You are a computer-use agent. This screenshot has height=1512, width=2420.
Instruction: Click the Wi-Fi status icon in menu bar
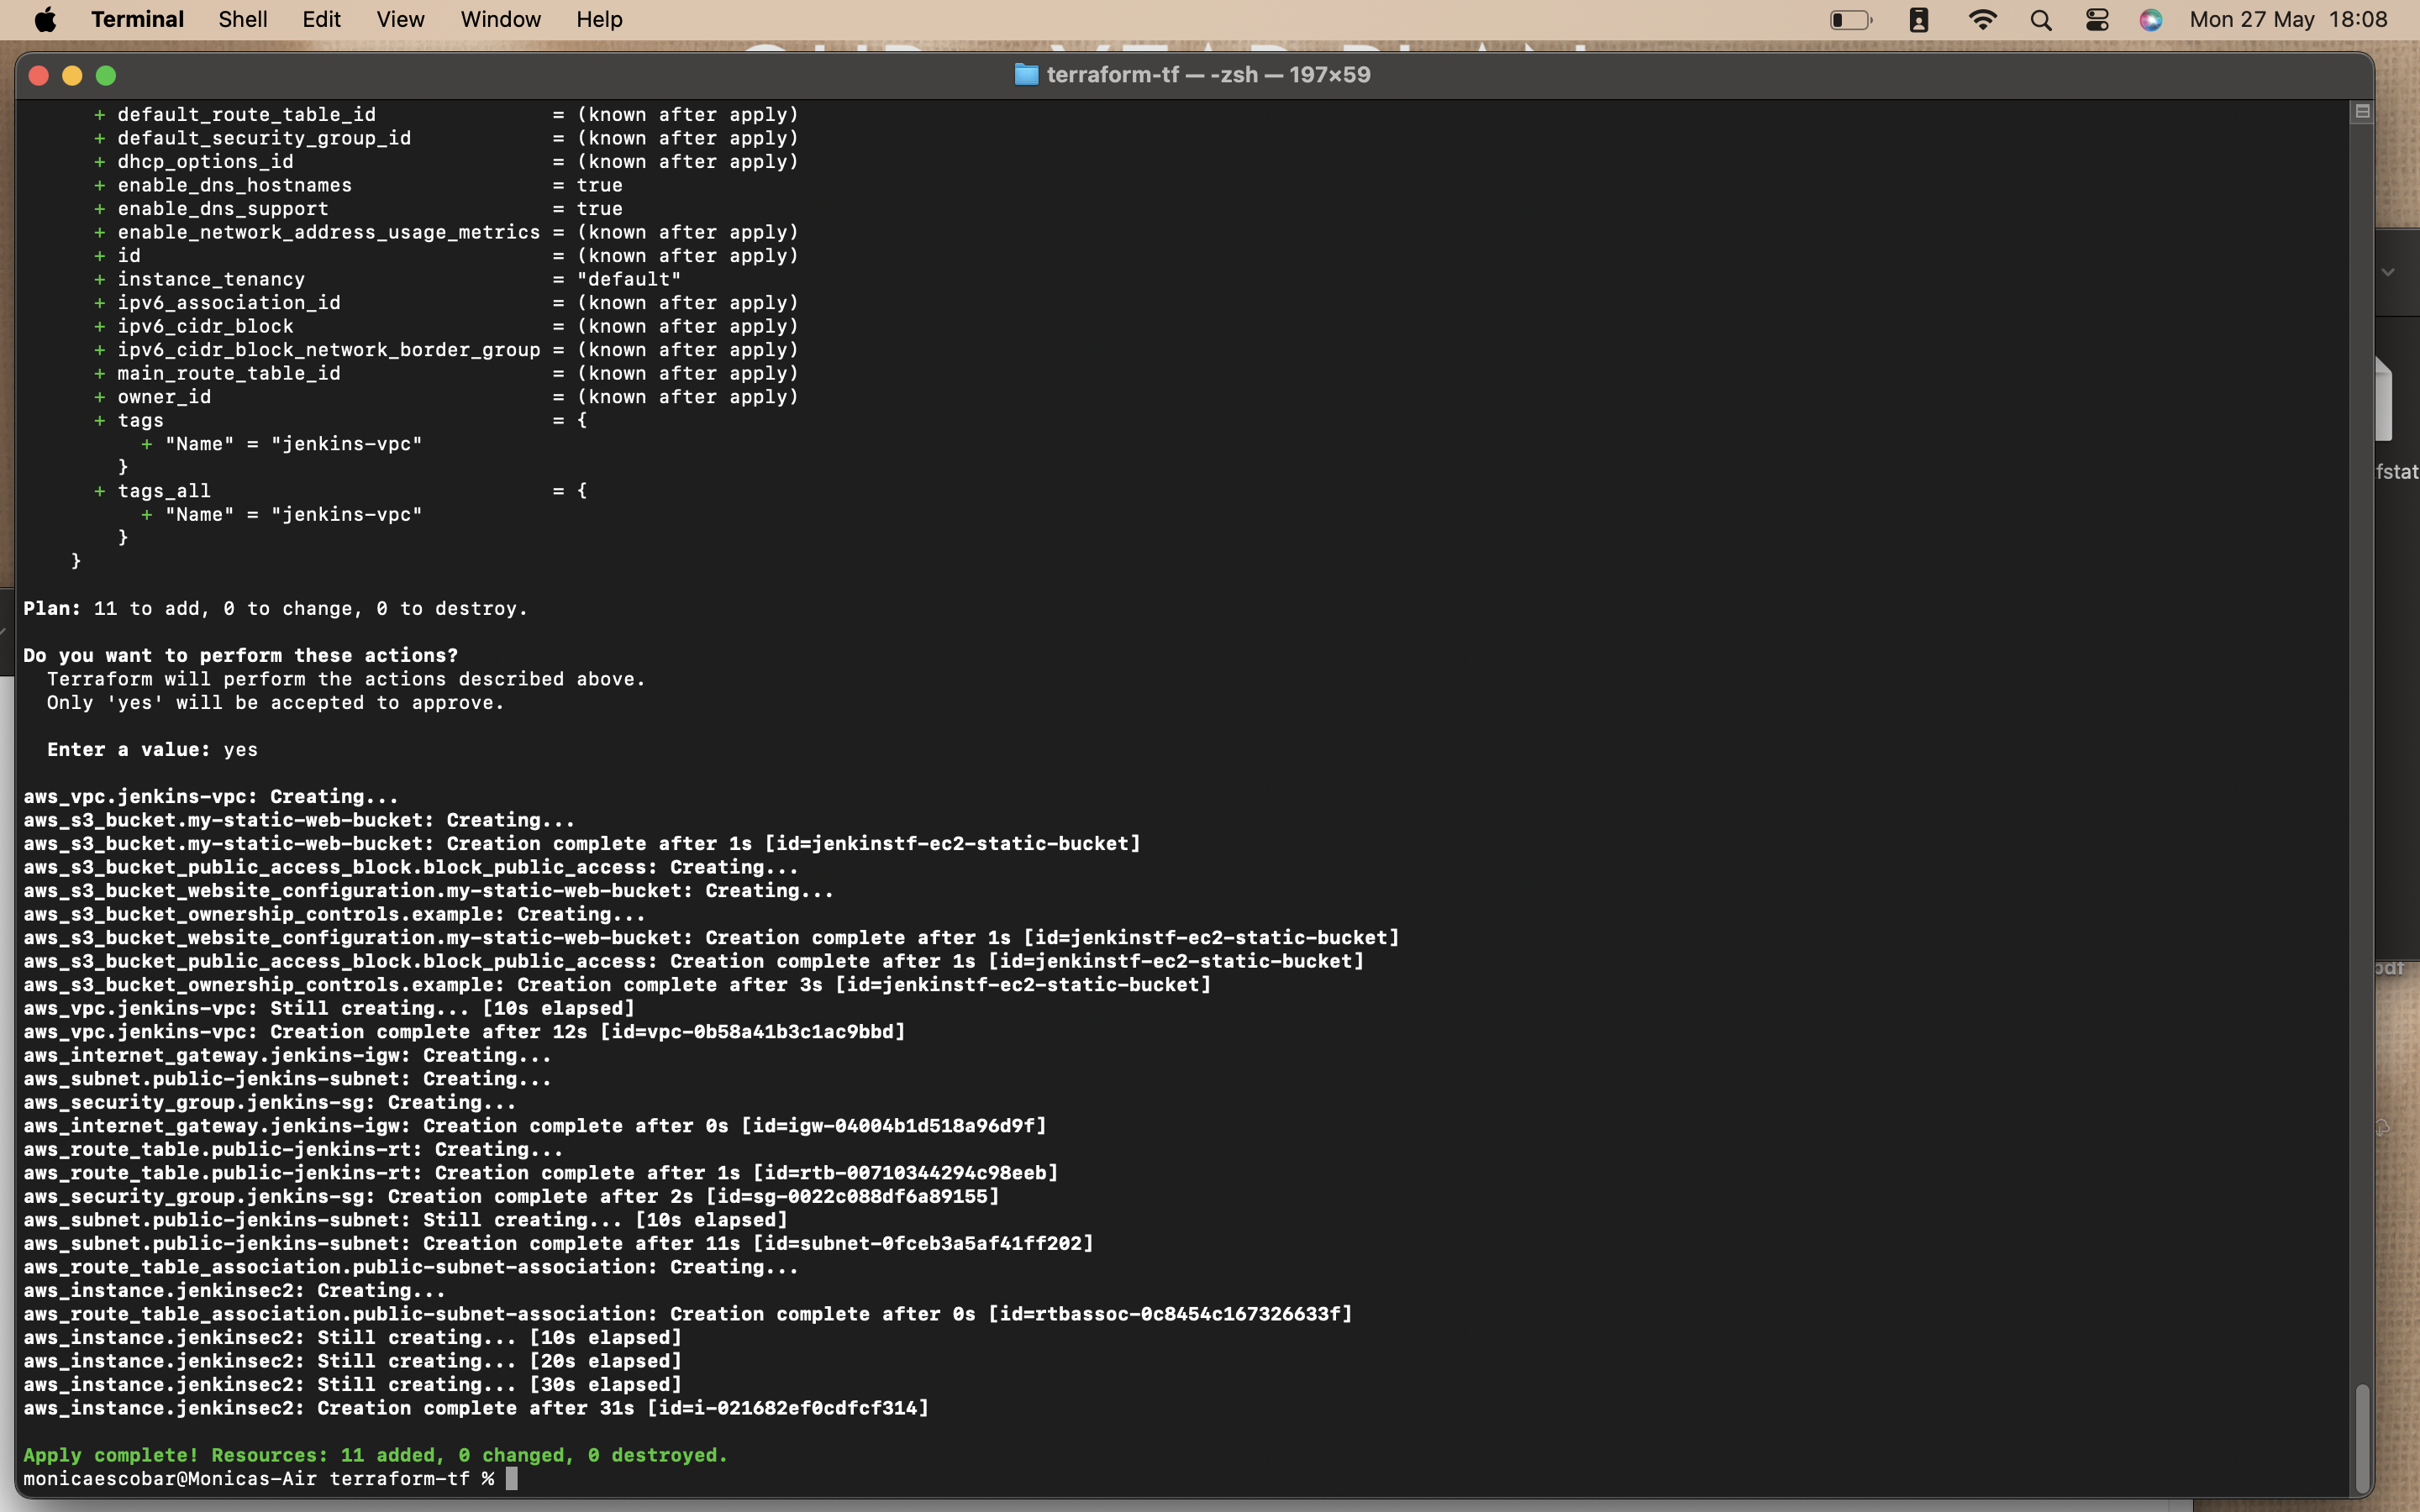pyautogui.click(x=1982, y=19)
